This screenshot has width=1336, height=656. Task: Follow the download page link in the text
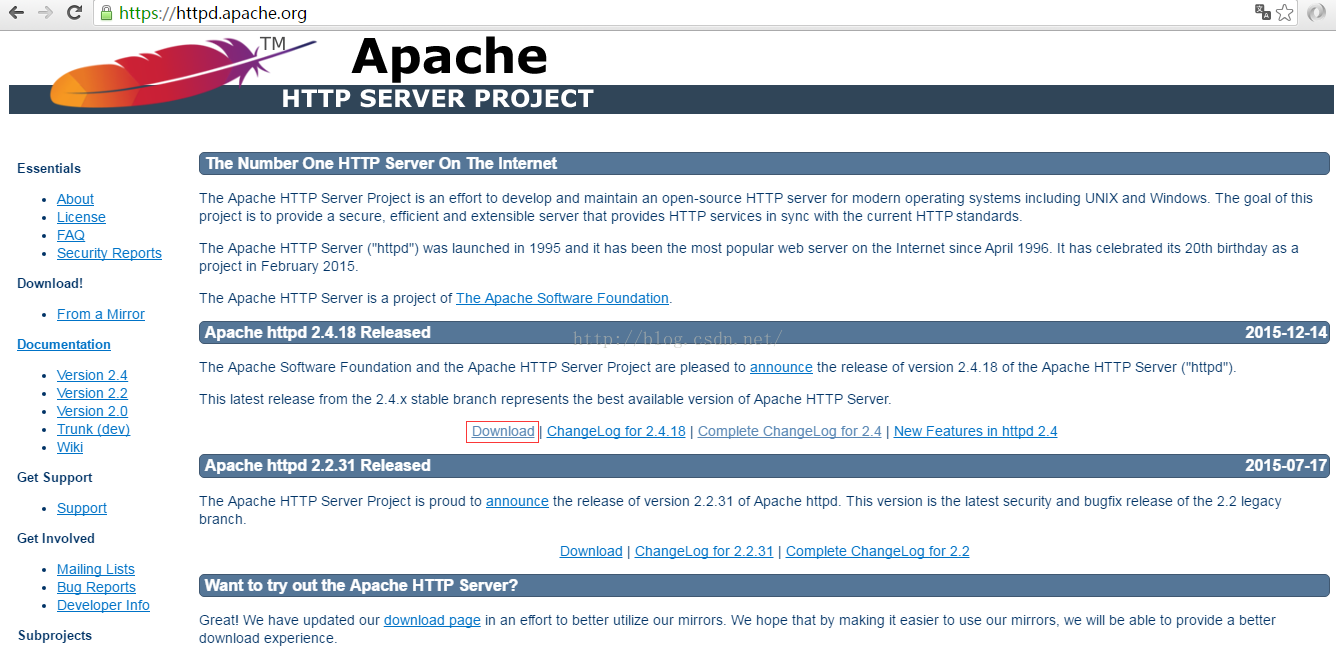[x=432, y=620]
